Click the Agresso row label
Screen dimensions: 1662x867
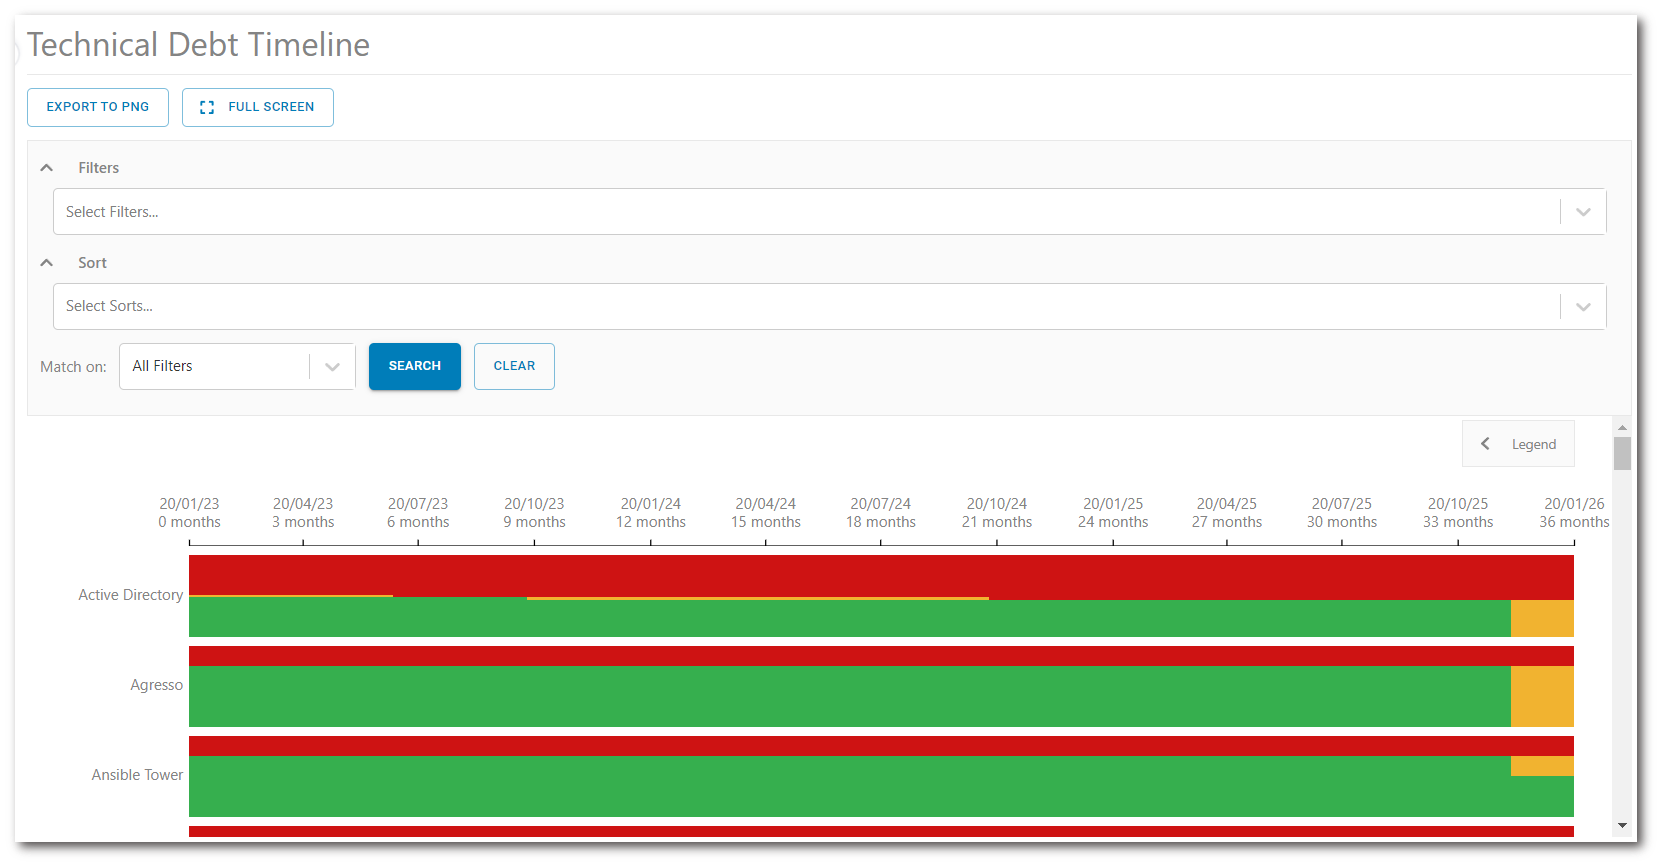tap(157, 685)
